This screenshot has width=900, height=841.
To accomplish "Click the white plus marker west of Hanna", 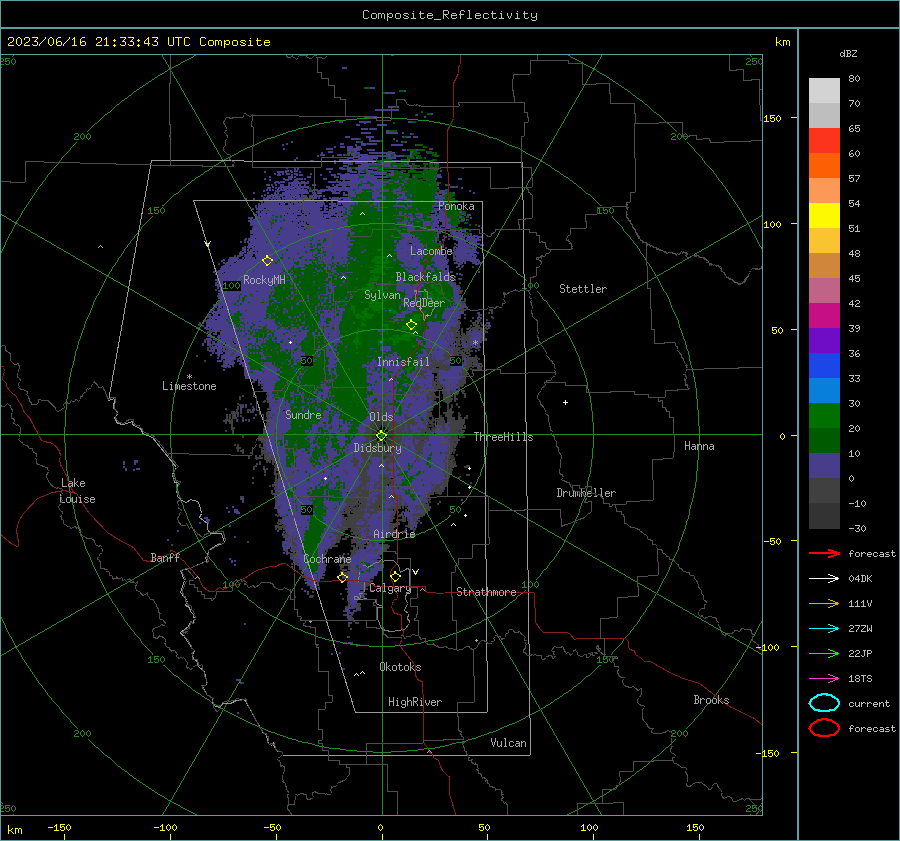I will pos(565,402).
